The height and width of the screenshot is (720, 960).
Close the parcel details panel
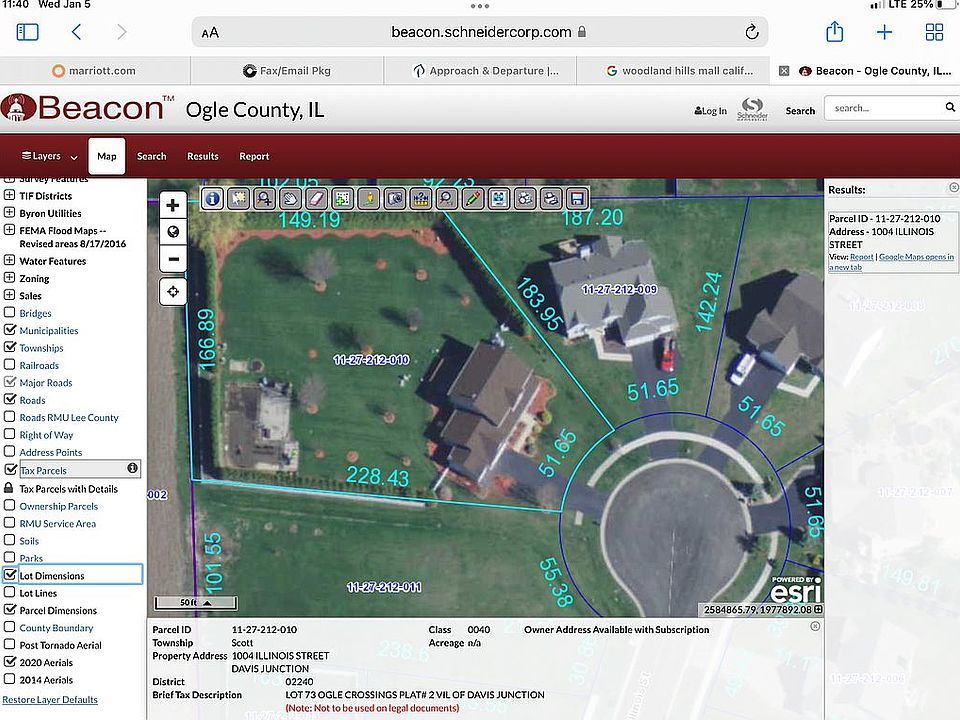click(815, 626)
